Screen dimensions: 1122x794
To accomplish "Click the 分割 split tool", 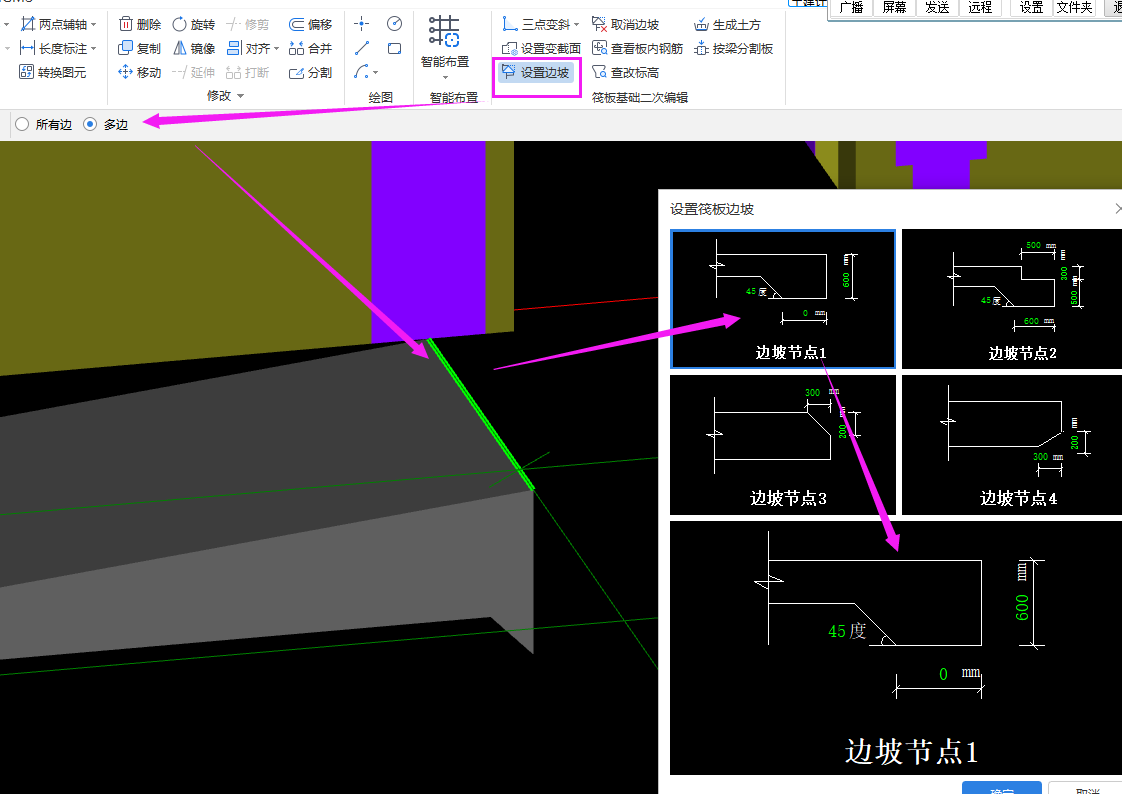I will pos(311,72).
